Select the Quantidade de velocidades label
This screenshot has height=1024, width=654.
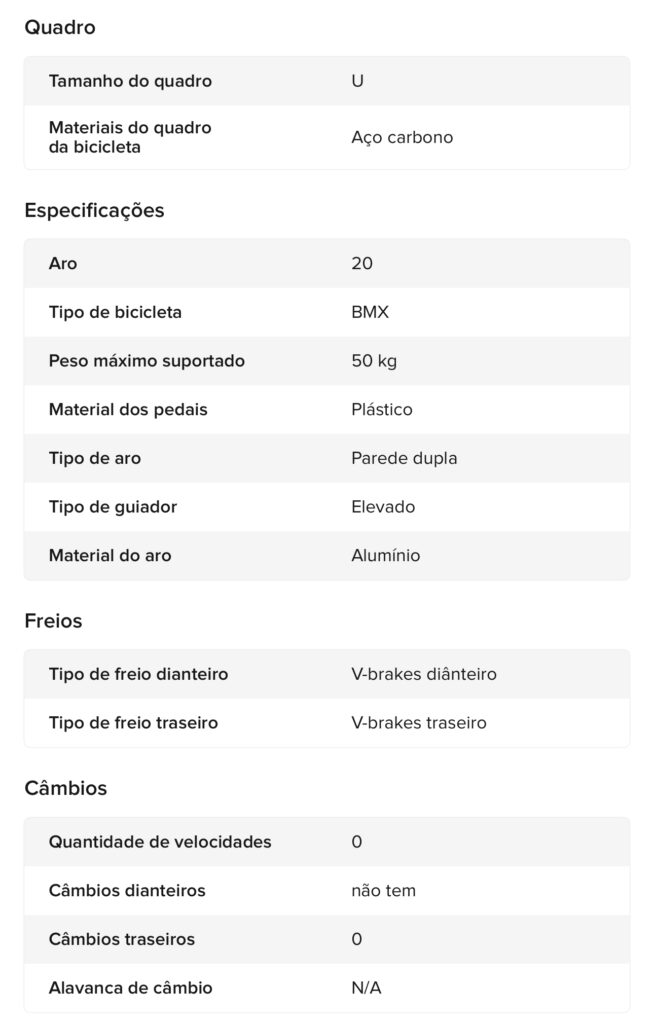160,842
